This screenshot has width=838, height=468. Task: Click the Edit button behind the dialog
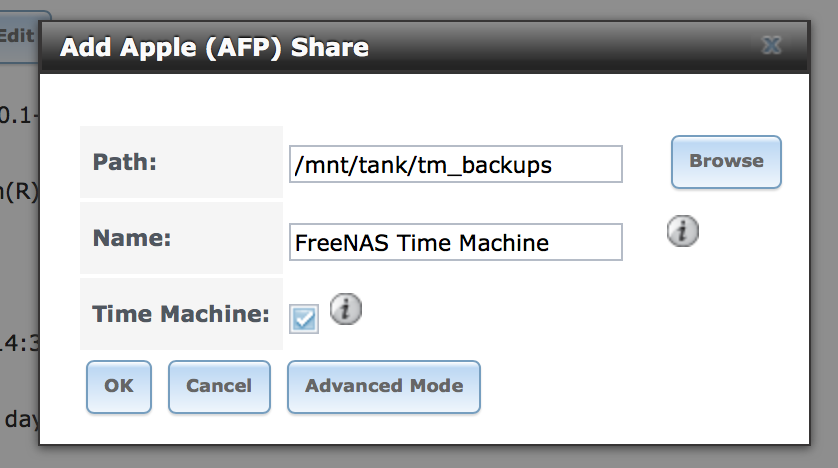(18, 36)
